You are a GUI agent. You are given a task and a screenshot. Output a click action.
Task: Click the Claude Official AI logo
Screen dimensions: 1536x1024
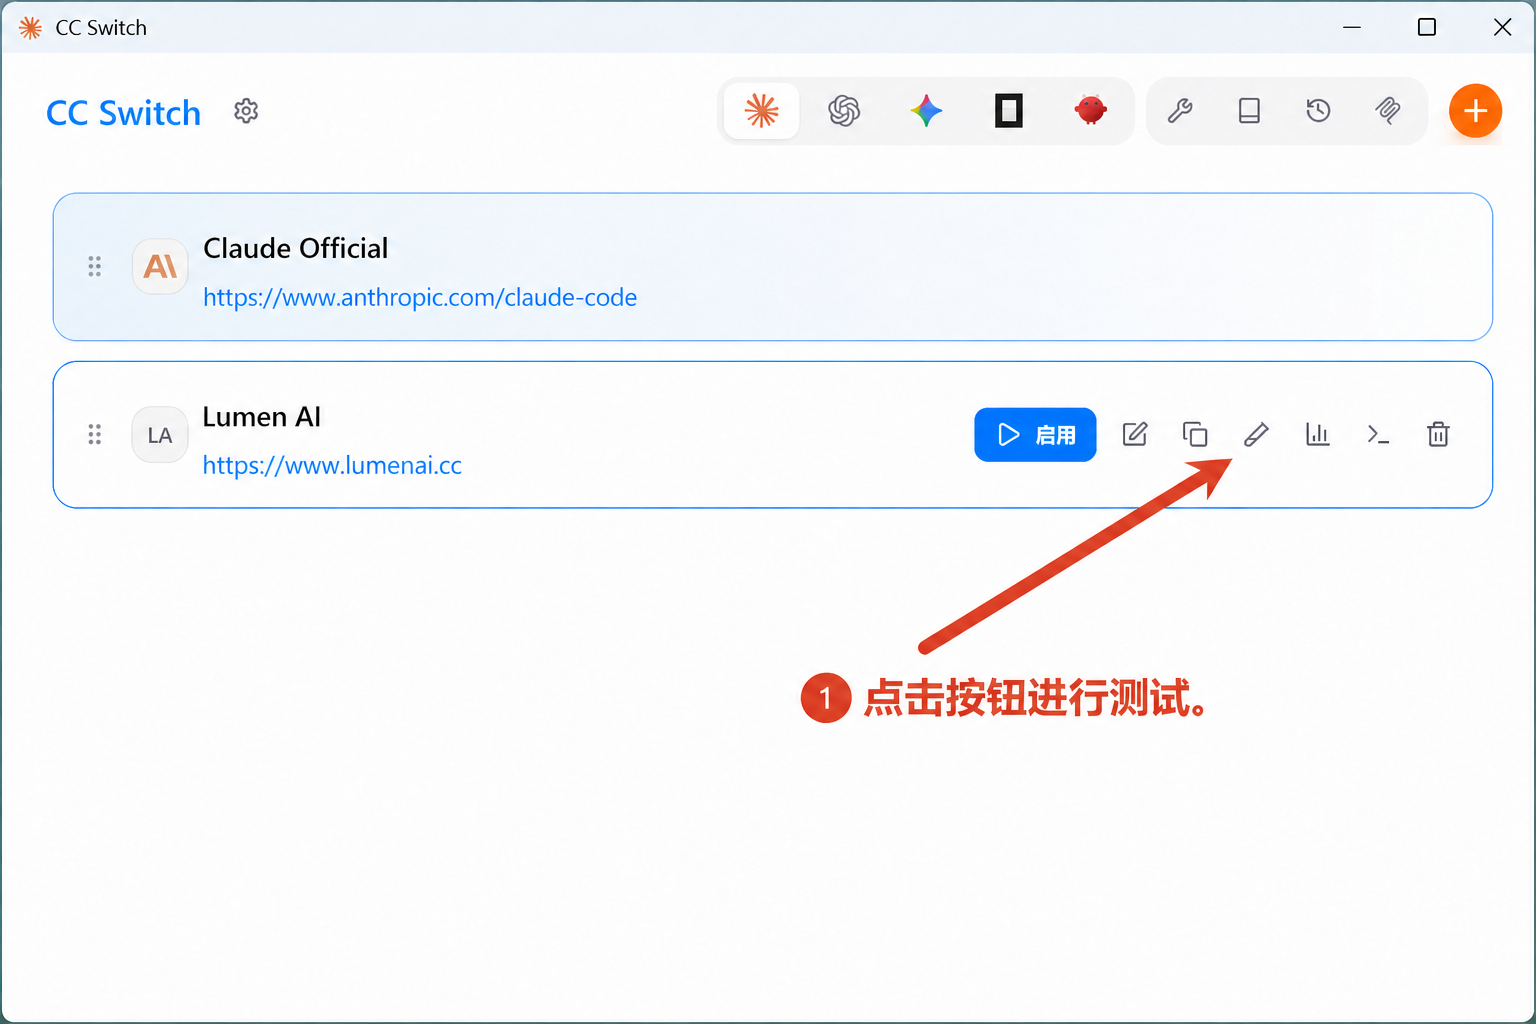pos(160,266)
